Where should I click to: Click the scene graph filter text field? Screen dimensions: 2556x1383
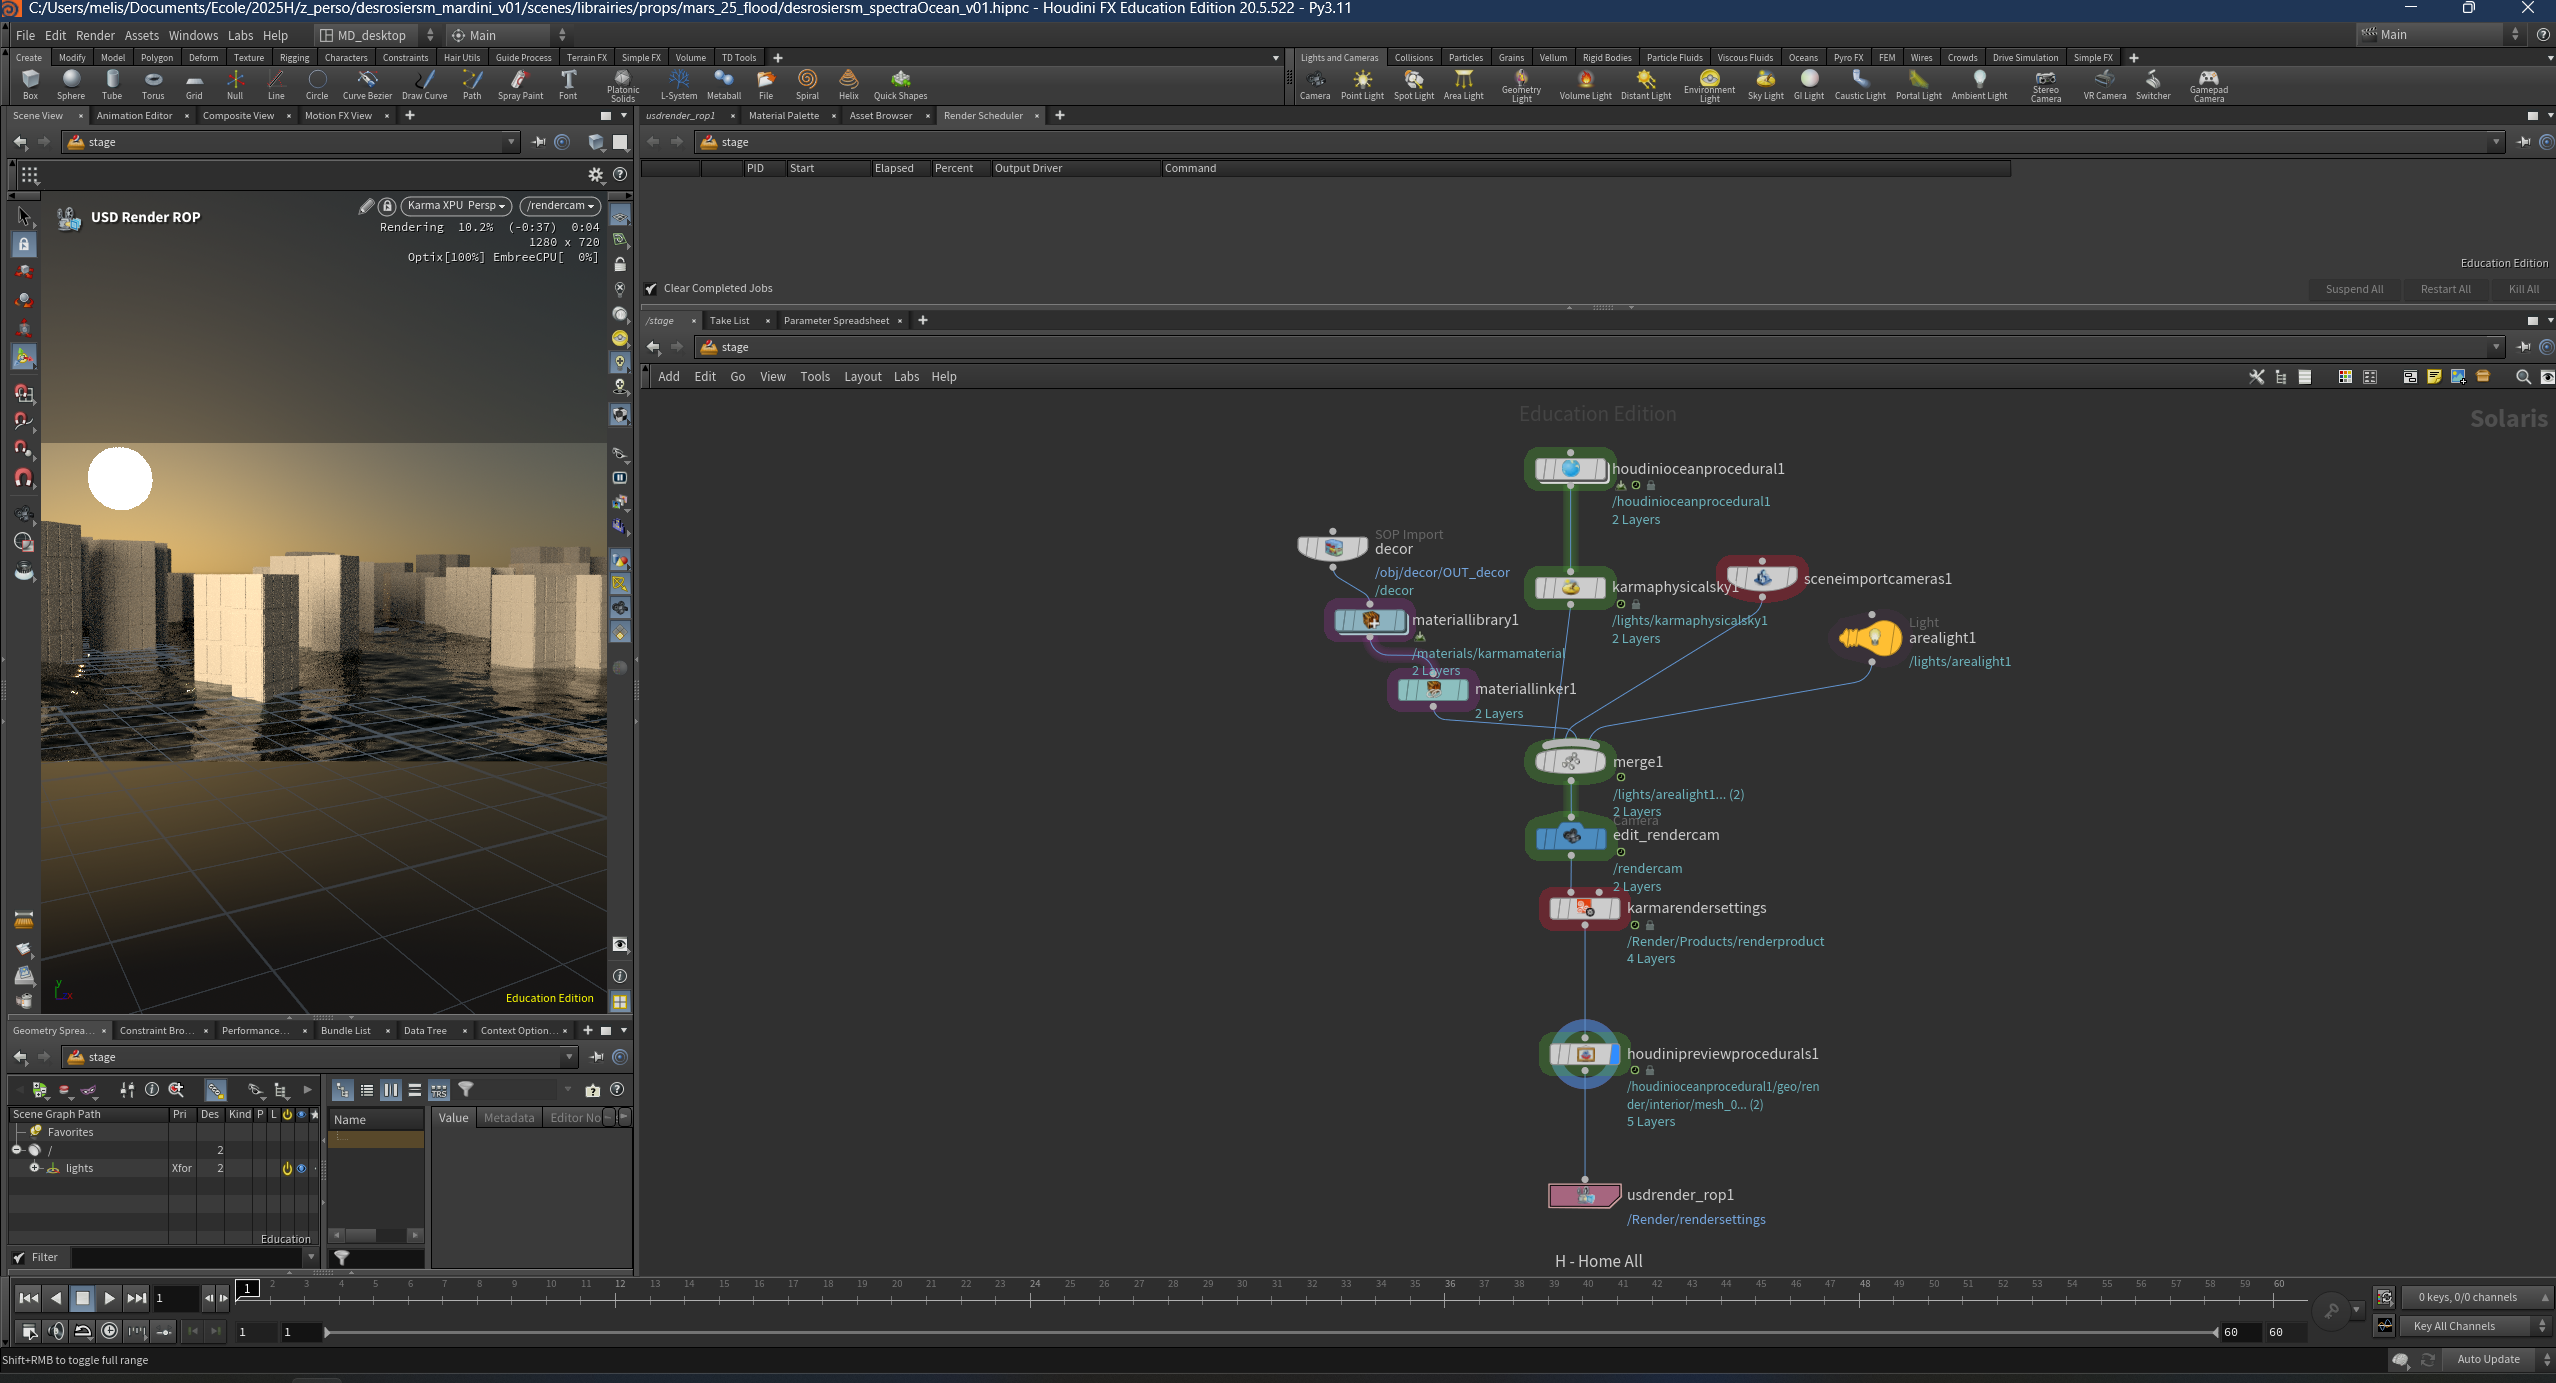click(x=188, y=1258)
